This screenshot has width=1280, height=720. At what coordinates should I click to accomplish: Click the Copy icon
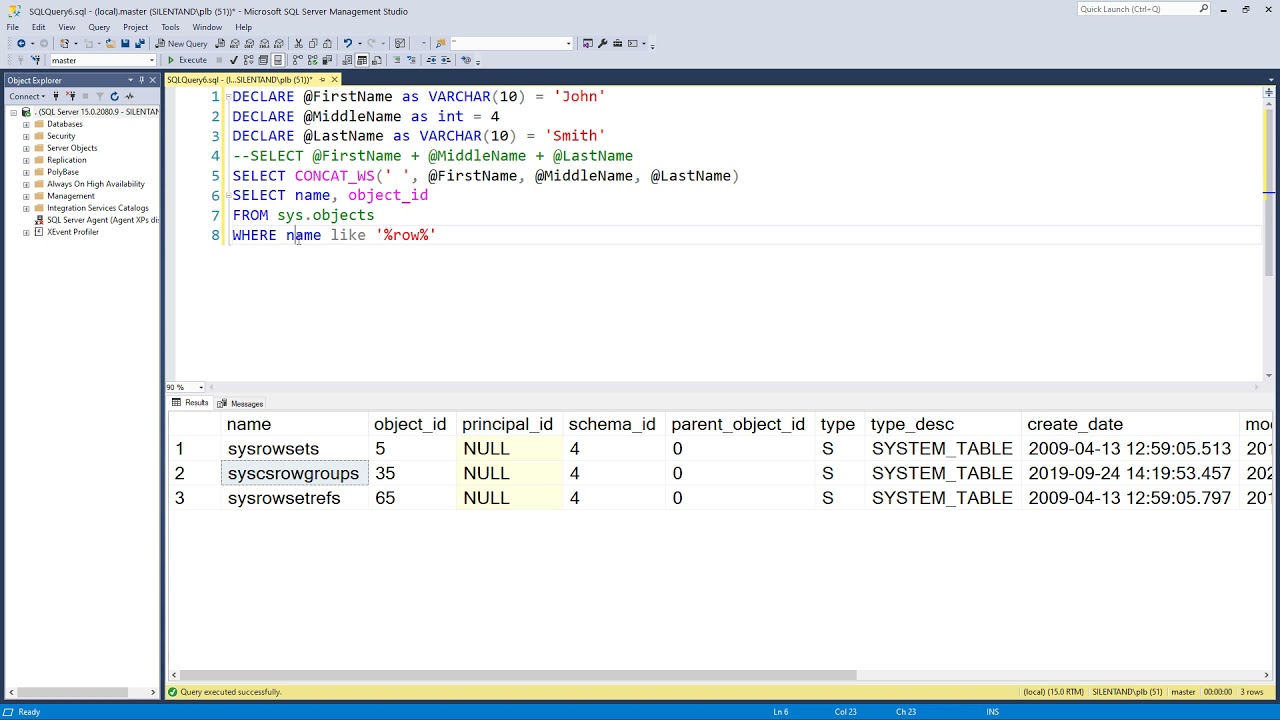313,44
